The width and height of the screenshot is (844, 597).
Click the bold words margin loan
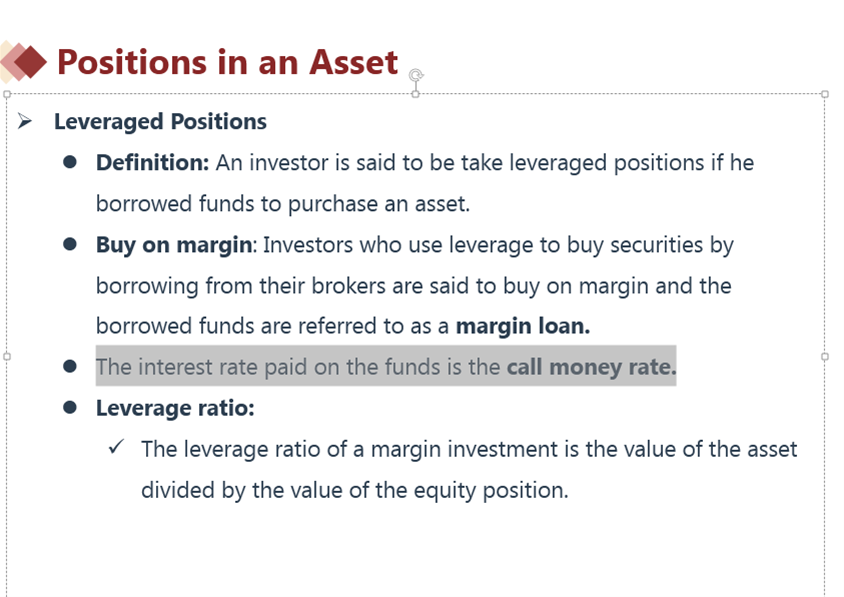[523, 326]
